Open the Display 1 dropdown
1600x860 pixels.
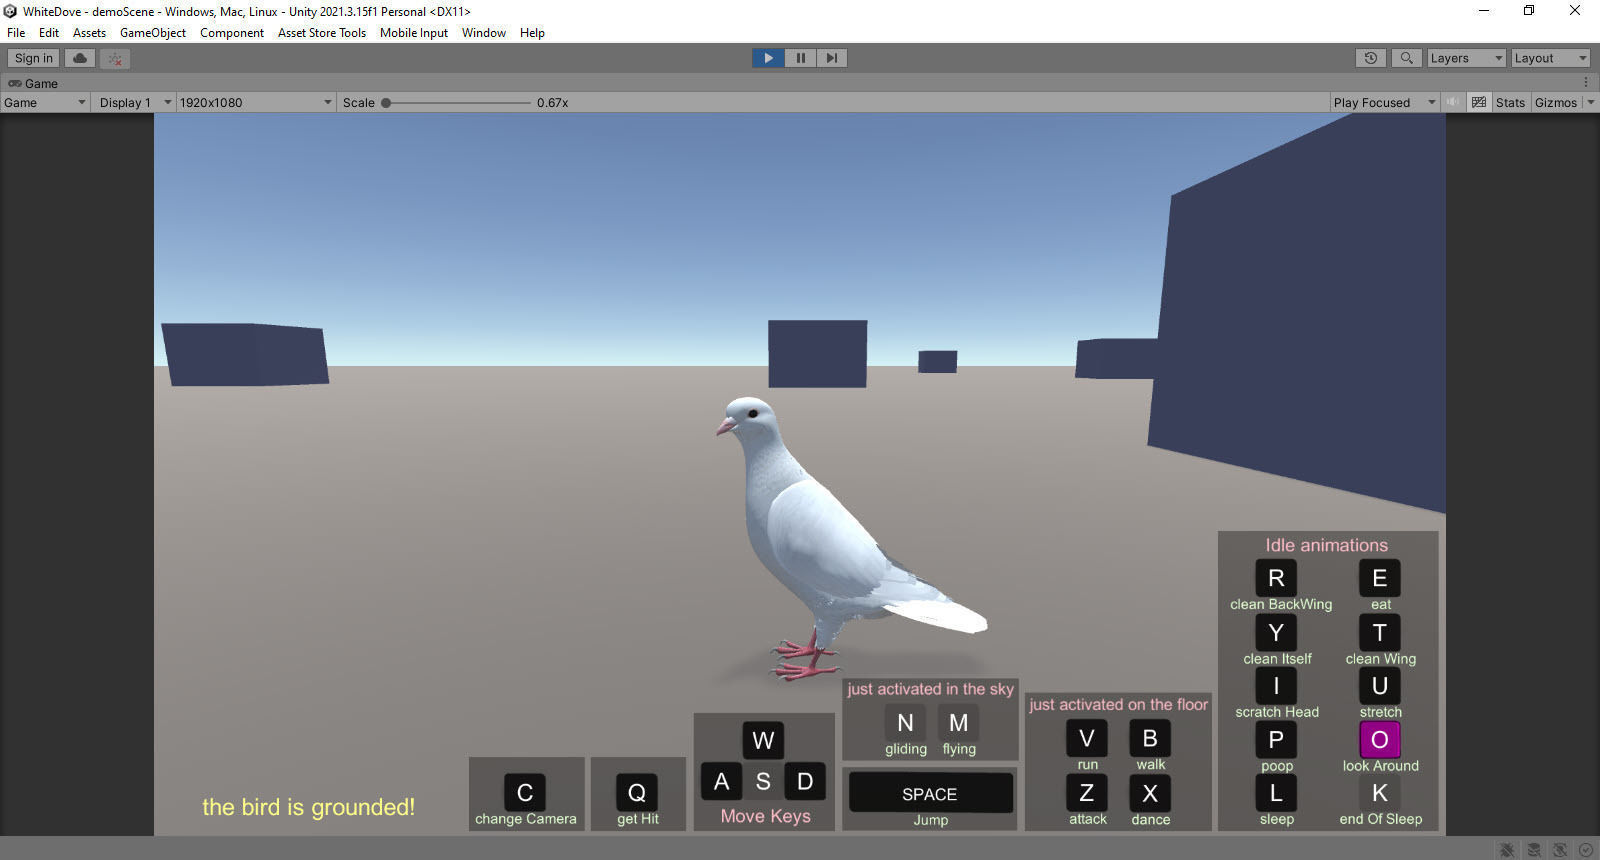[x=135, y=102]
